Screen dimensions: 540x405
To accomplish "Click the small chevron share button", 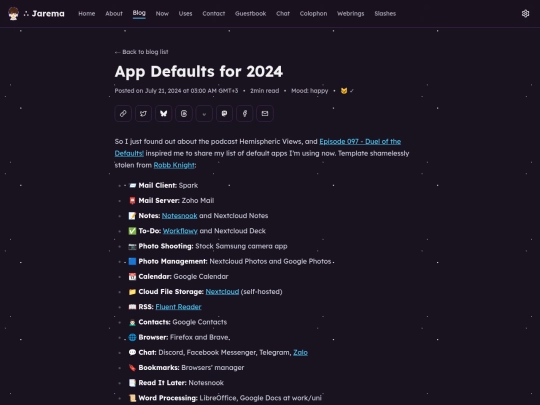I will coord(204,113).
